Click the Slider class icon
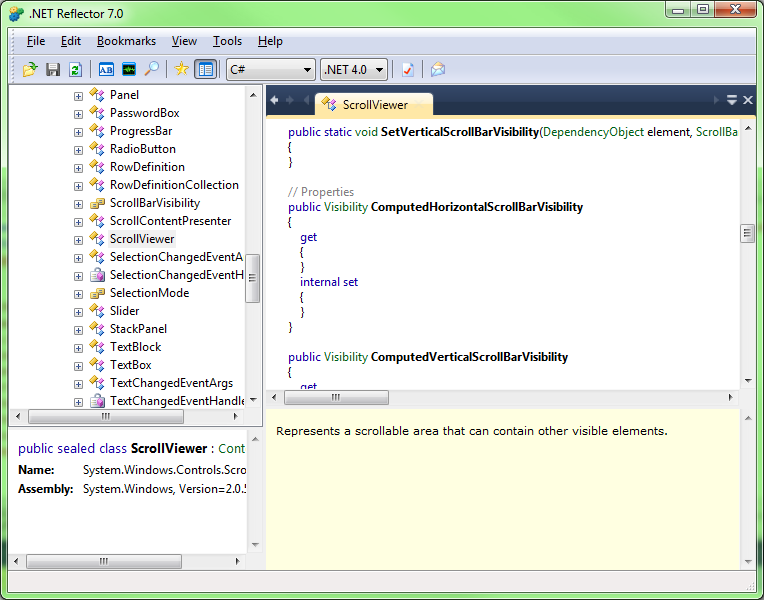The image size is (764, 600). click(97, 311)
